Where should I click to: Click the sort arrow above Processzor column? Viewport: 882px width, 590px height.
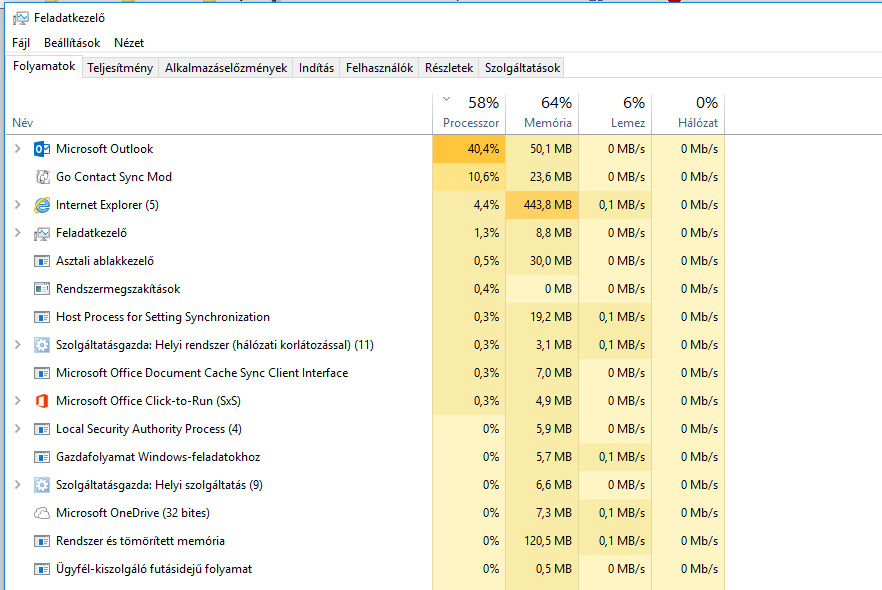447,100
